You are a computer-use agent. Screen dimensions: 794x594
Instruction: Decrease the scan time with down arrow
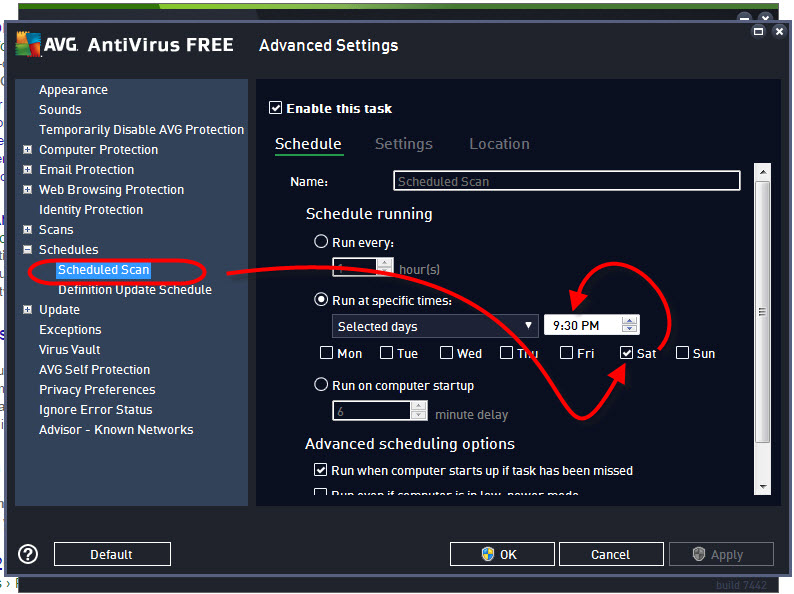tap(629, 329)
